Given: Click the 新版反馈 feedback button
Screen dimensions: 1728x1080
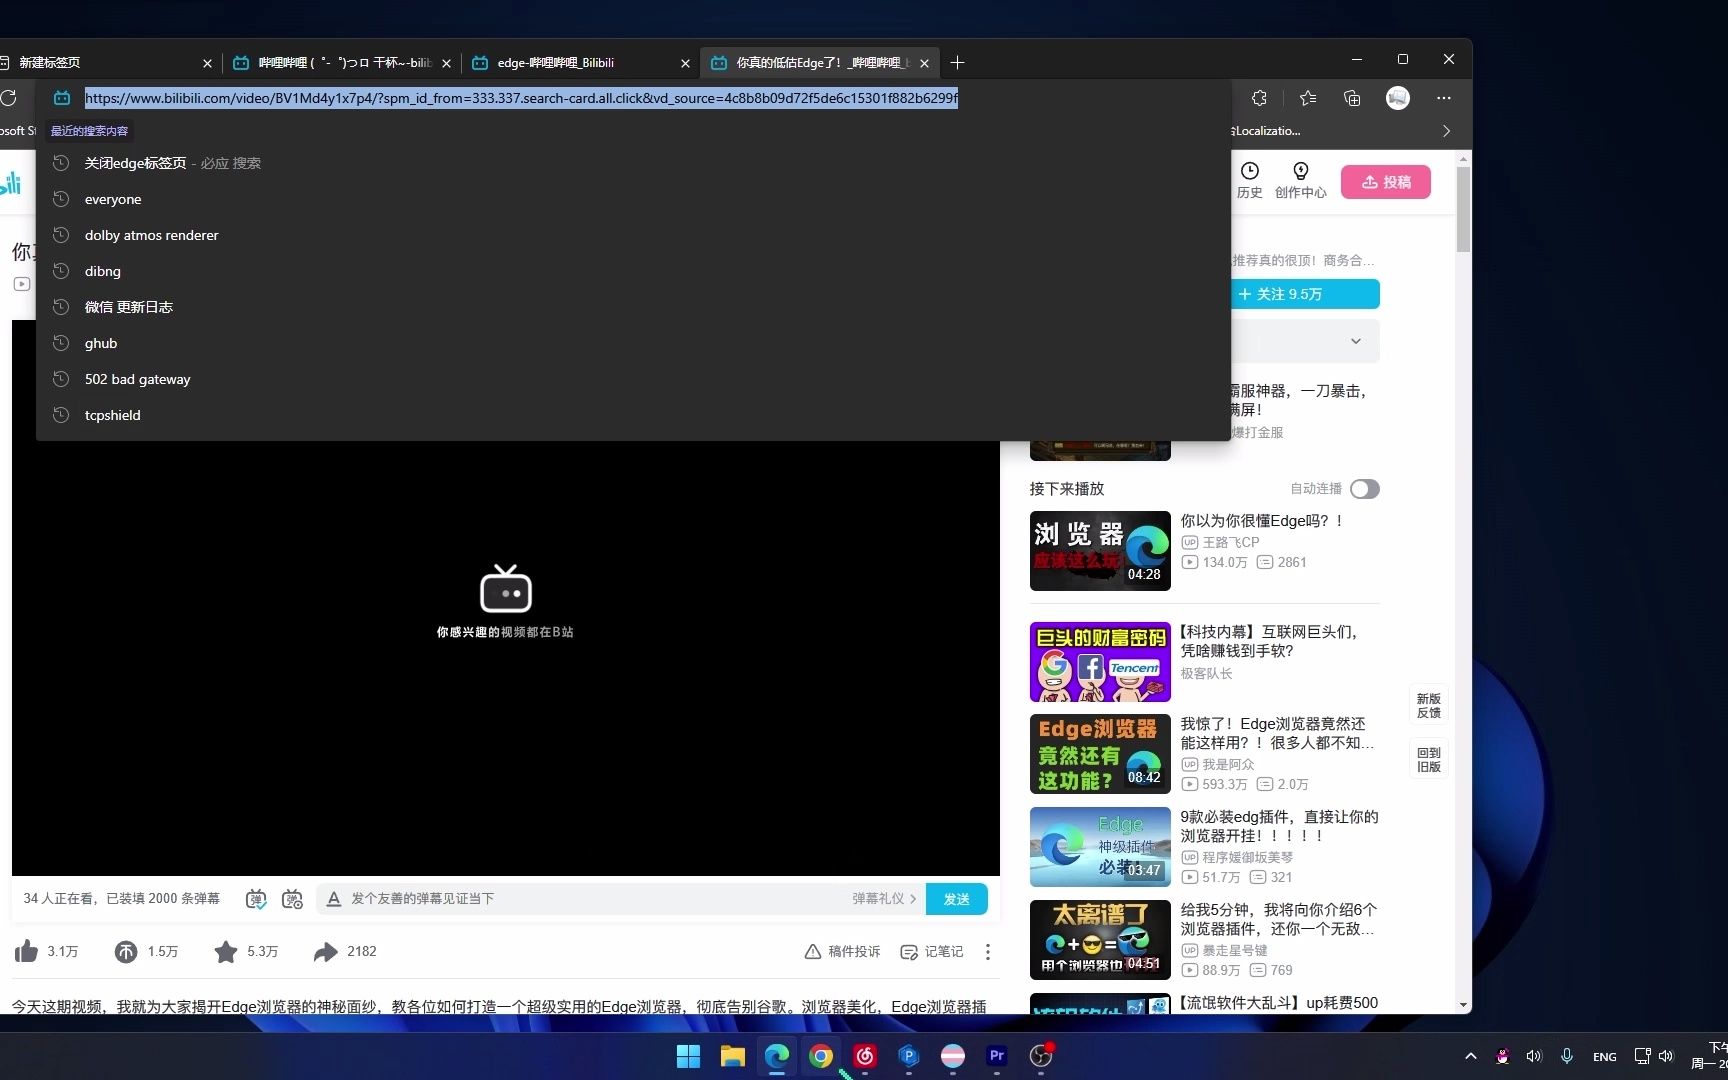Looking at the screenshot, I should pos(1429,706).
